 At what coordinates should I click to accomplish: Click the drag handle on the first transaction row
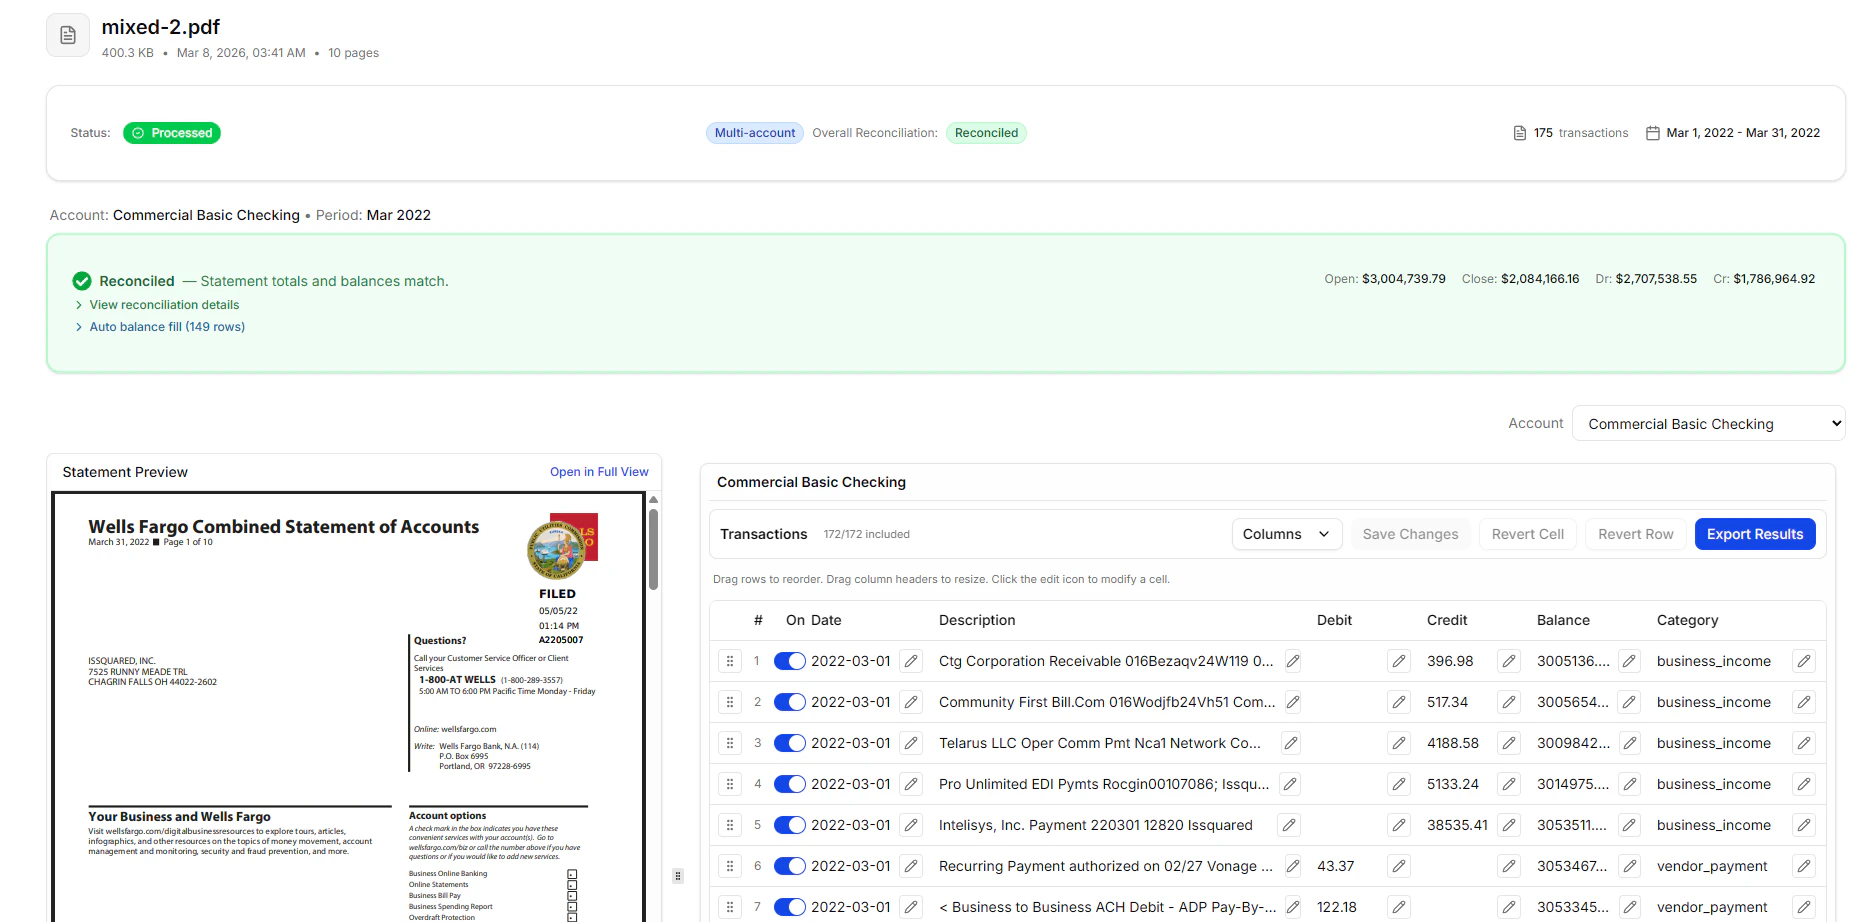[729, 661]
